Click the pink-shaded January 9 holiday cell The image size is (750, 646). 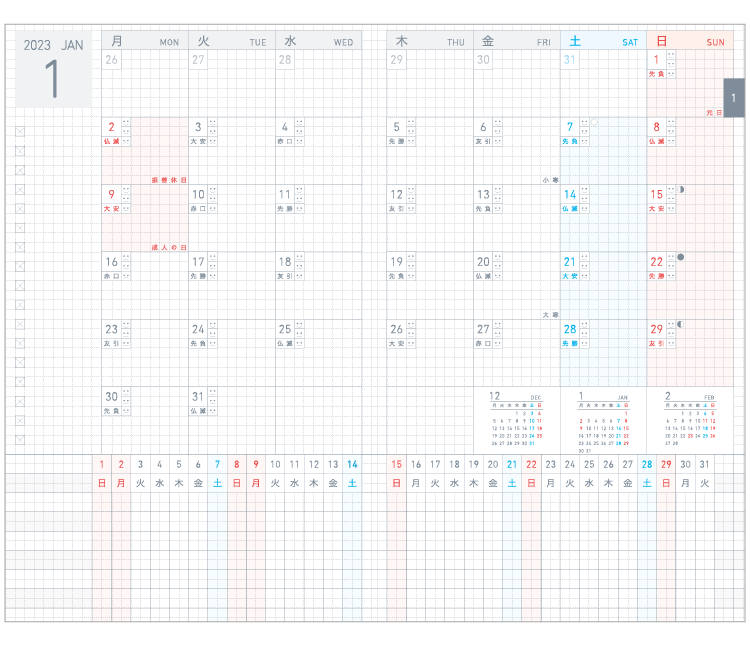(145, 217)
